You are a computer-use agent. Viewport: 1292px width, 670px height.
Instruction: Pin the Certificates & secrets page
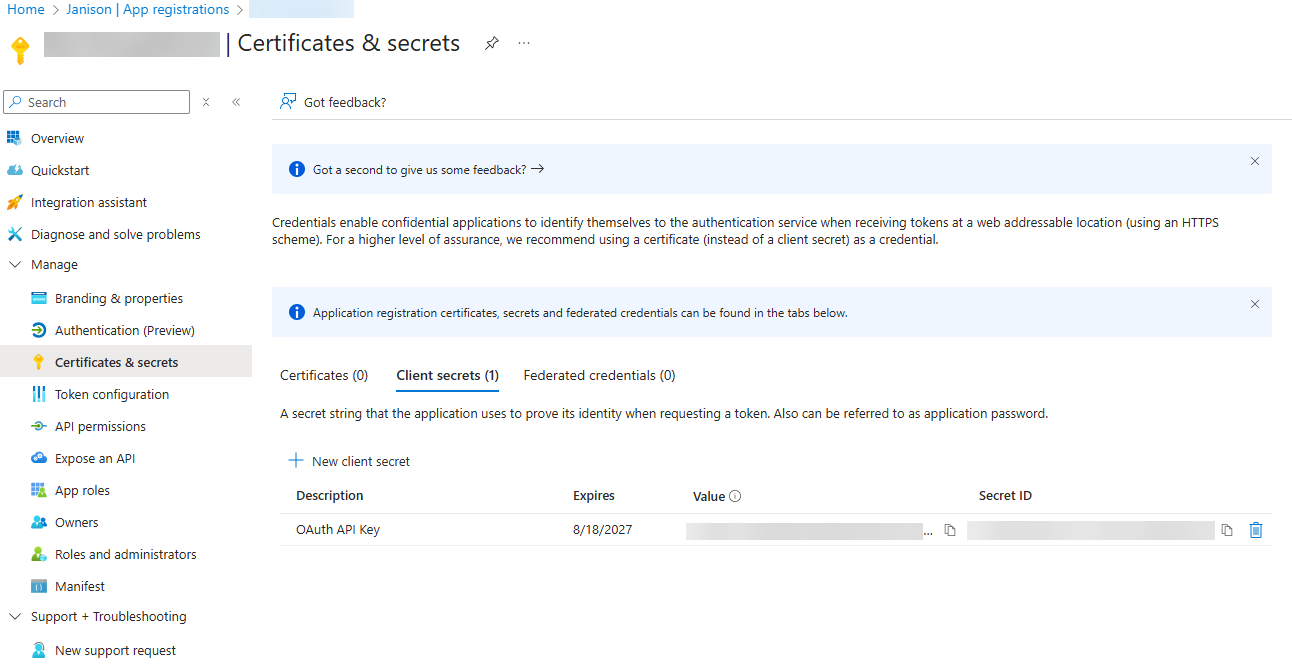tap(491, 44)
